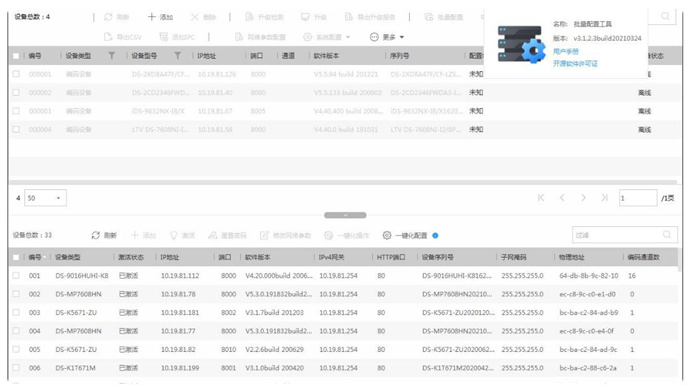Go to first page using pagination icon
This screenshot has height=385, width=690.
pos(541,198)
